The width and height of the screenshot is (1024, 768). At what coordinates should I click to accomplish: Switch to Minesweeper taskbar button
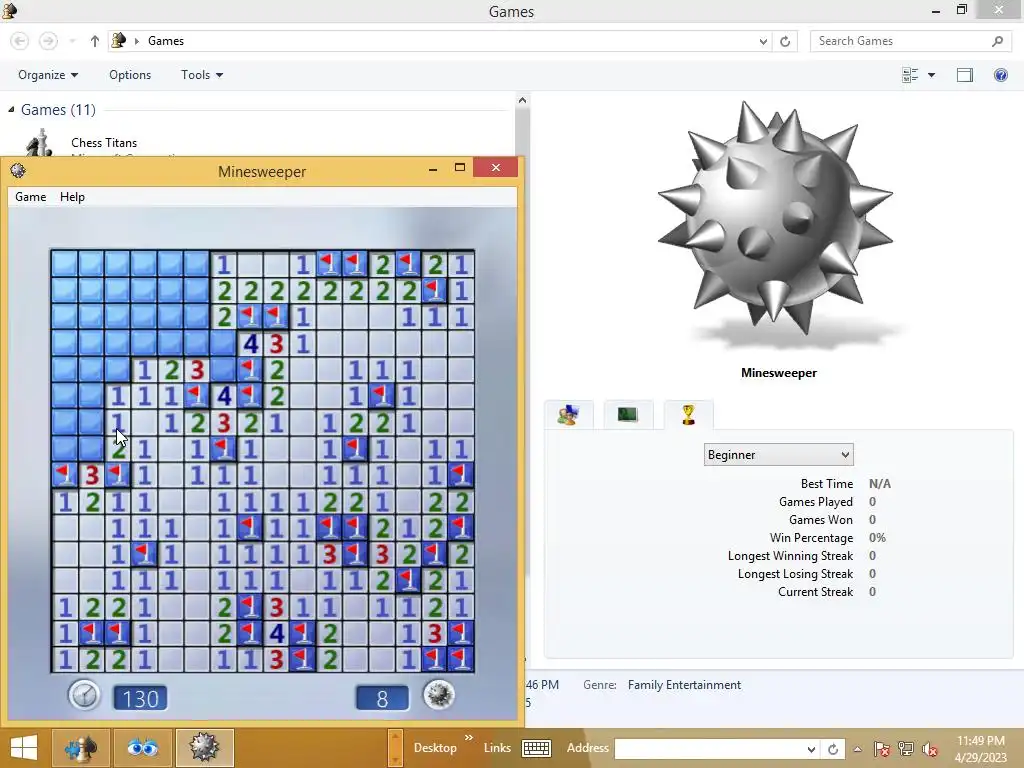204,748
